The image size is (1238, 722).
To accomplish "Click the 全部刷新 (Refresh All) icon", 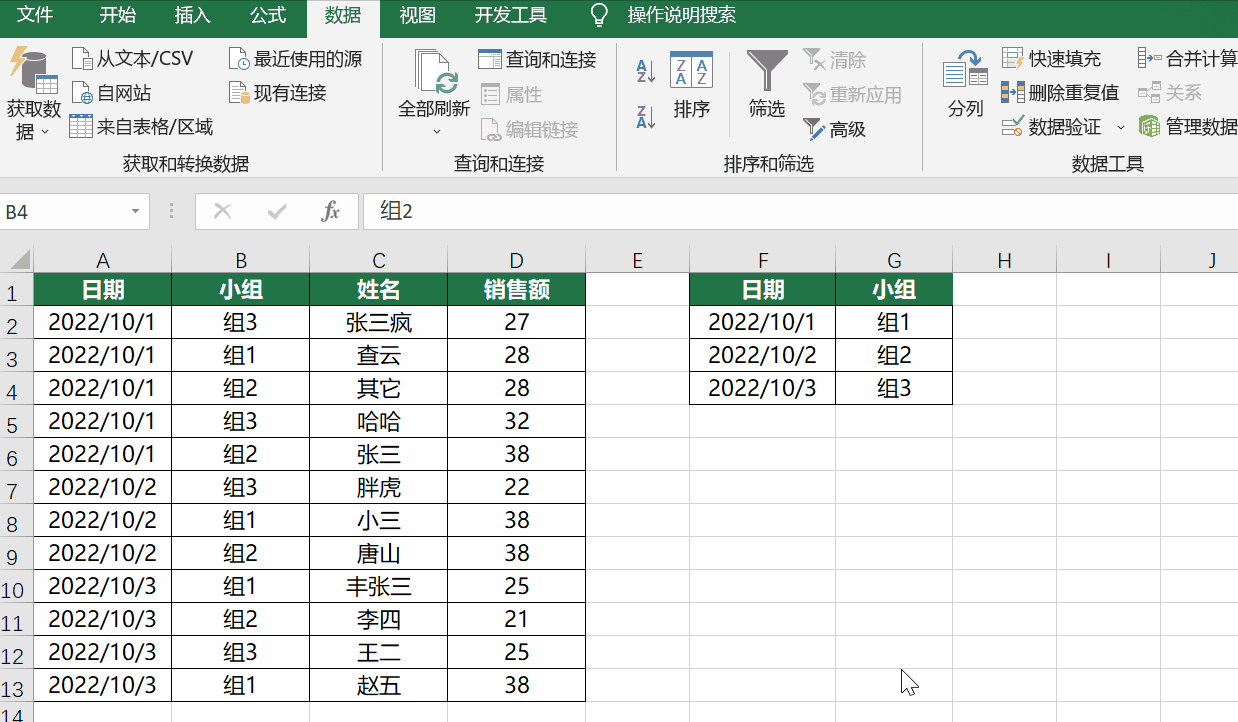I will 436,75.
